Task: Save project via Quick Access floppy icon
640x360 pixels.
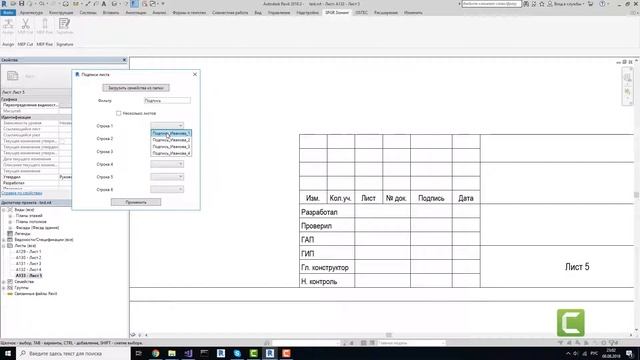Action: pos(22,4)
